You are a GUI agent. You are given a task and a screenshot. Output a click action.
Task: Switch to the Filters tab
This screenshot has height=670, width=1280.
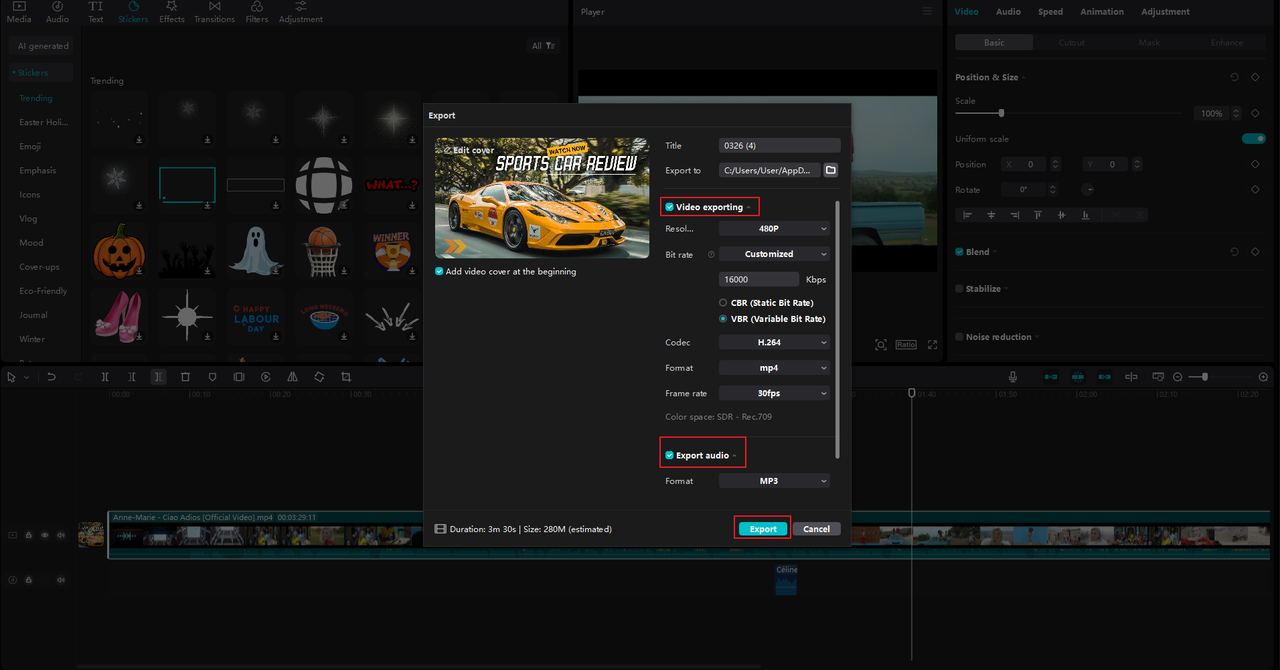257,12
